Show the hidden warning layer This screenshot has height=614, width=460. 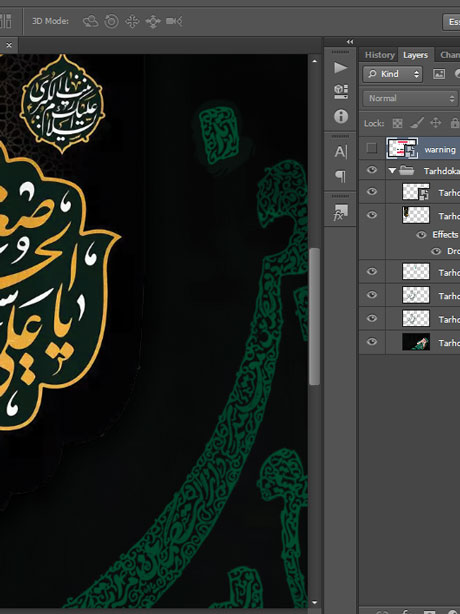click(372, 148)
